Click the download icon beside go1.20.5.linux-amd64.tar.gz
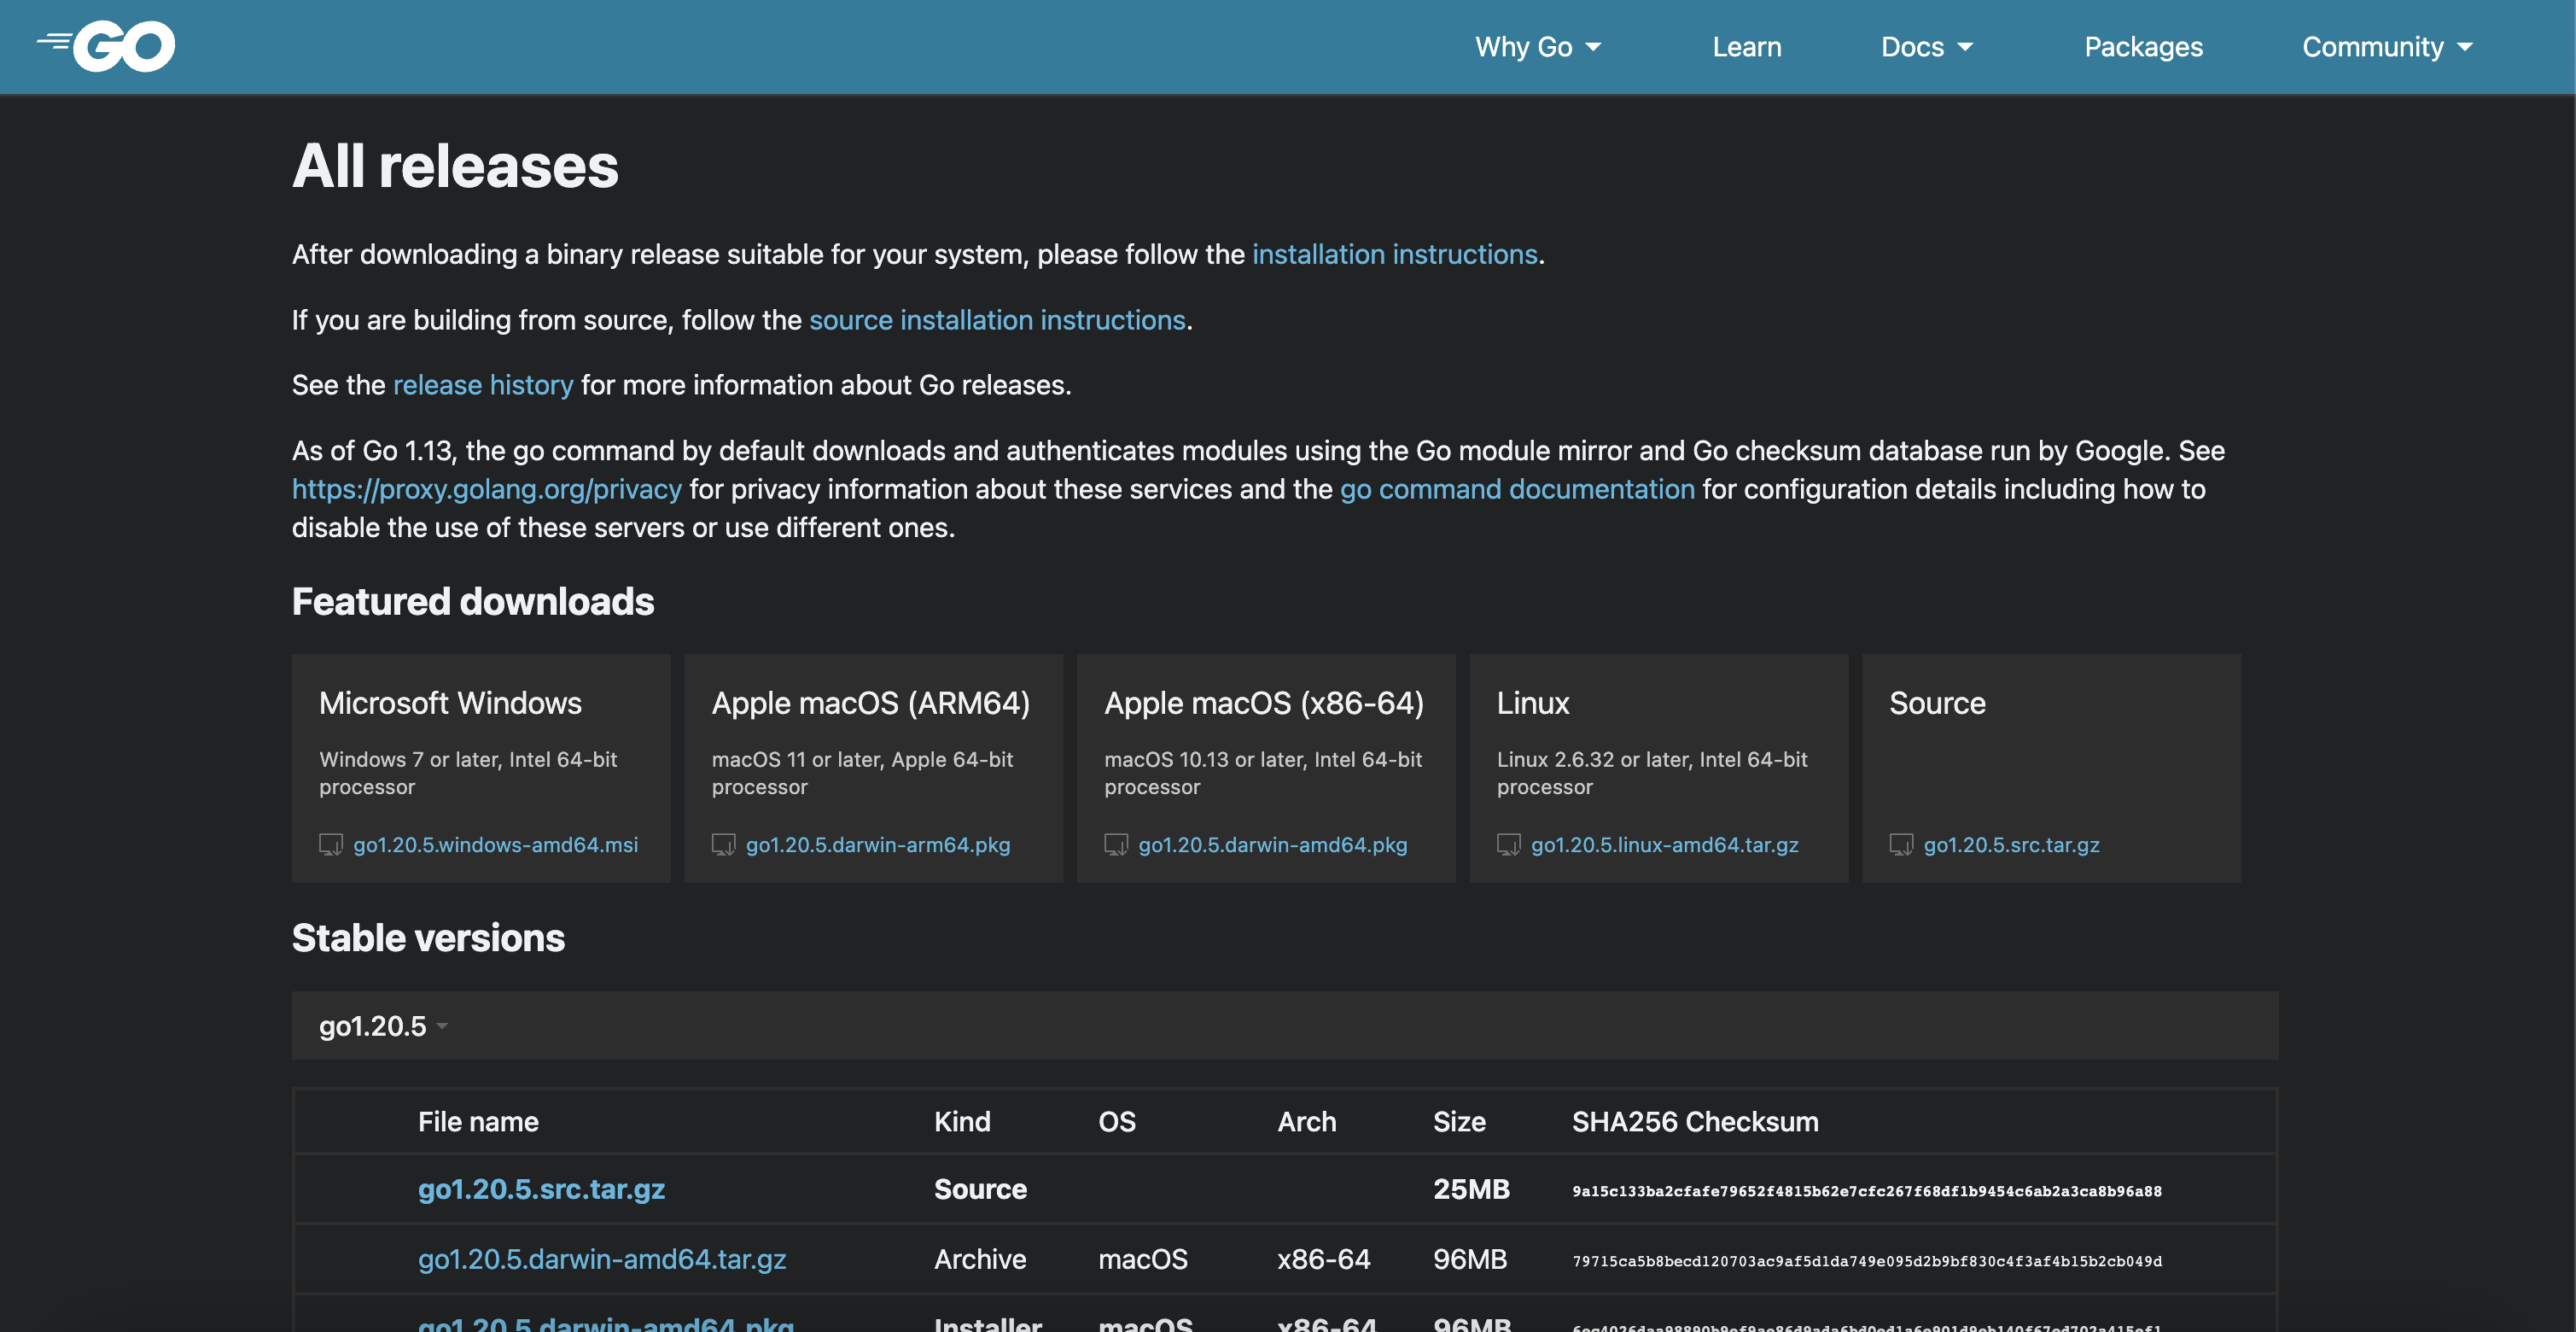Image resolution: width=2576 pixels, height=1332 pixels. click(x=1509, y=845)
